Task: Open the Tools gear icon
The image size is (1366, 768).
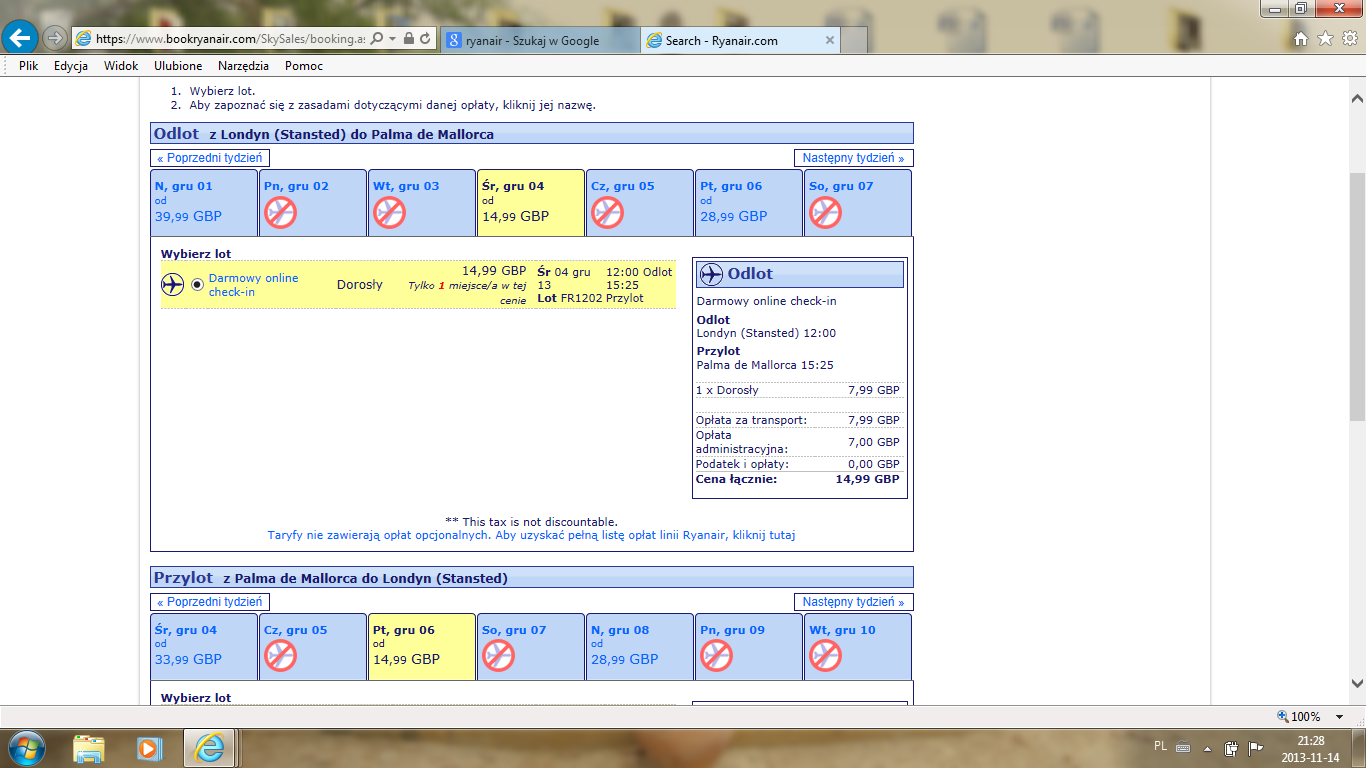Action: tap(1349, 39)
